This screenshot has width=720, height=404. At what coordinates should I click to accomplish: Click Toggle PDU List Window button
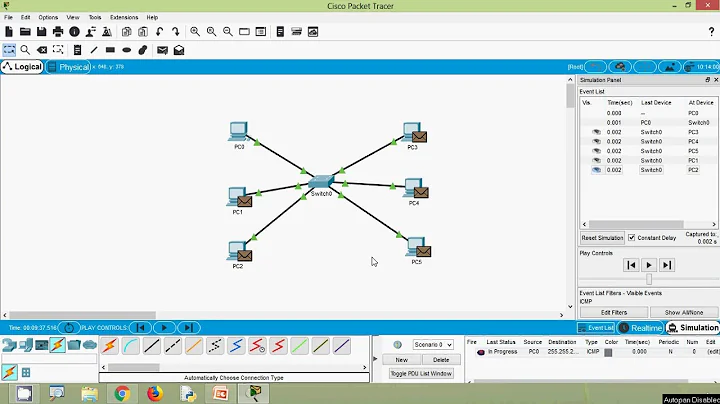(x=421, y=373)
